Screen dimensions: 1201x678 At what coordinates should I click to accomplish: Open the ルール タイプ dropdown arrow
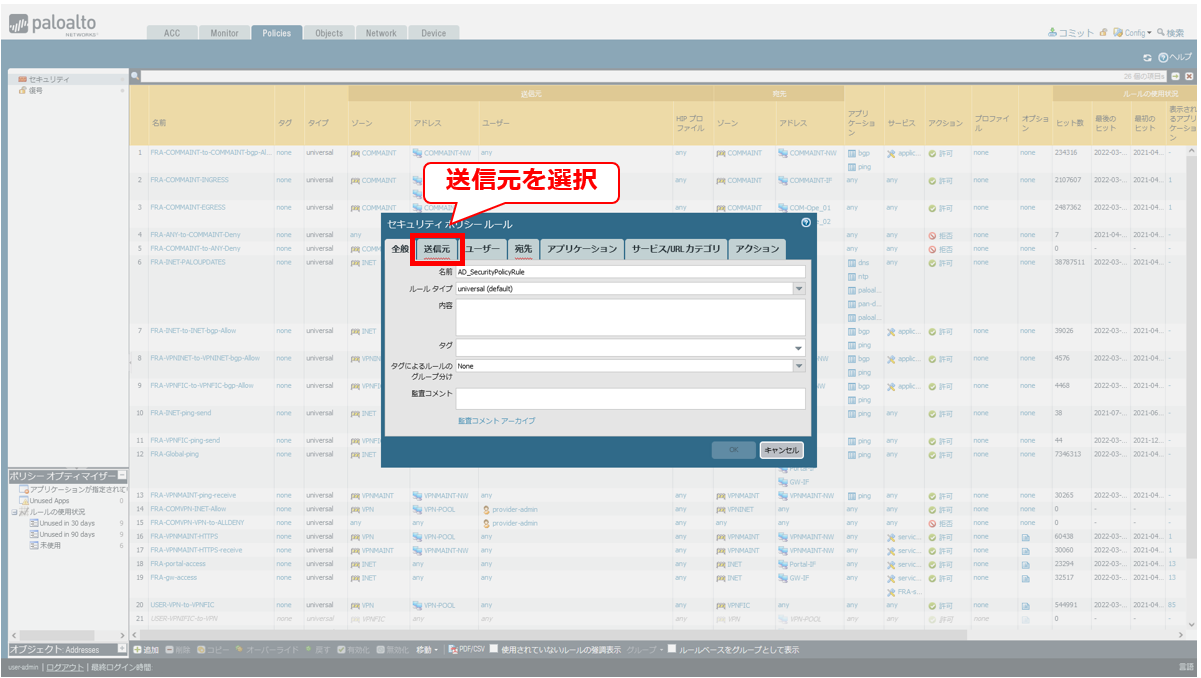(x=799, y=288)
